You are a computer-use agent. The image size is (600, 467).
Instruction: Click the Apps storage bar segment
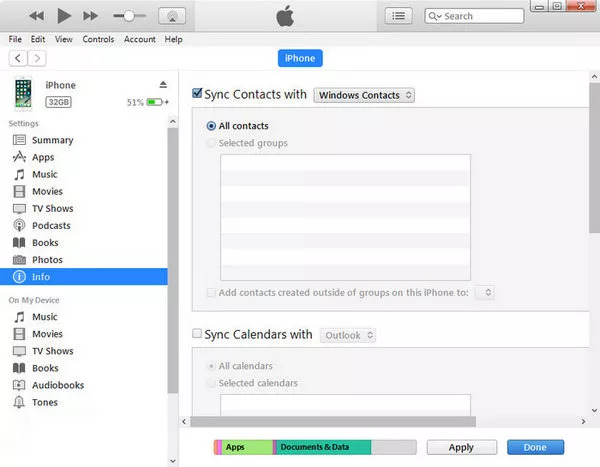click(247, 447)
